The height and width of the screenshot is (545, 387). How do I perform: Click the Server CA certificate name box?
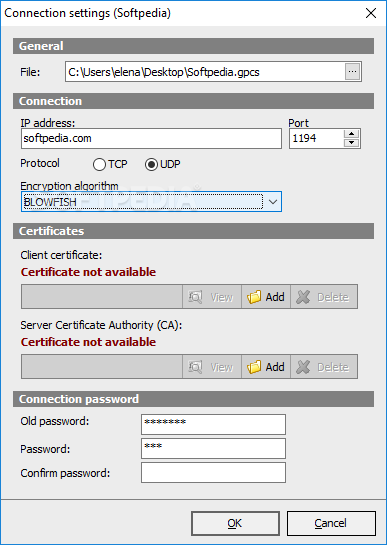[102, 367]
